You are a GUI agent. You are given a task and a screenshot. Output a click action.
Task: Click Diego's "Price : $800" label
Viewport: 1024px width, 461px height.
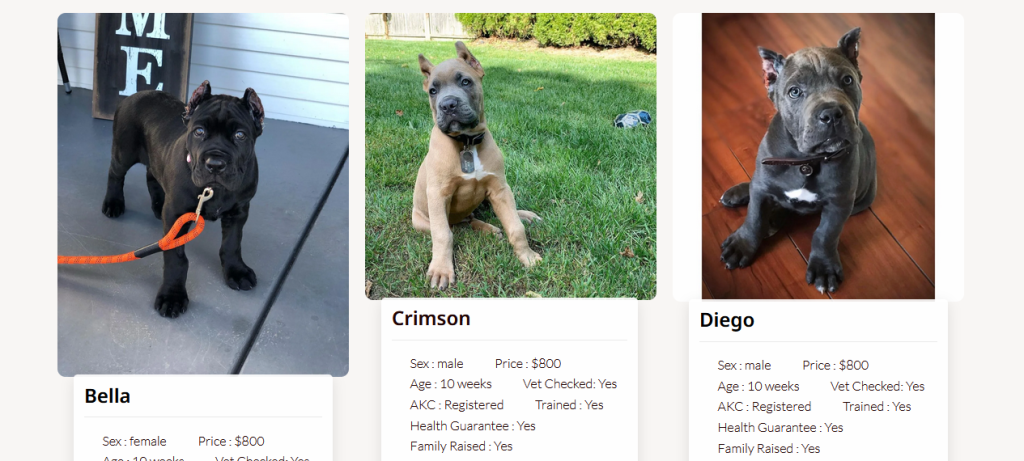click(836, 366)
